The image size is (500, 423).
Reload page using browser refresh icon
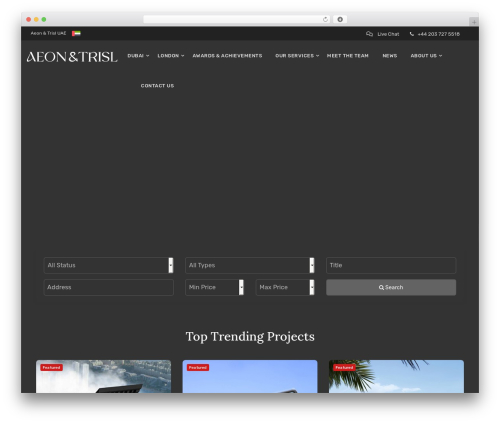point(325,20)
